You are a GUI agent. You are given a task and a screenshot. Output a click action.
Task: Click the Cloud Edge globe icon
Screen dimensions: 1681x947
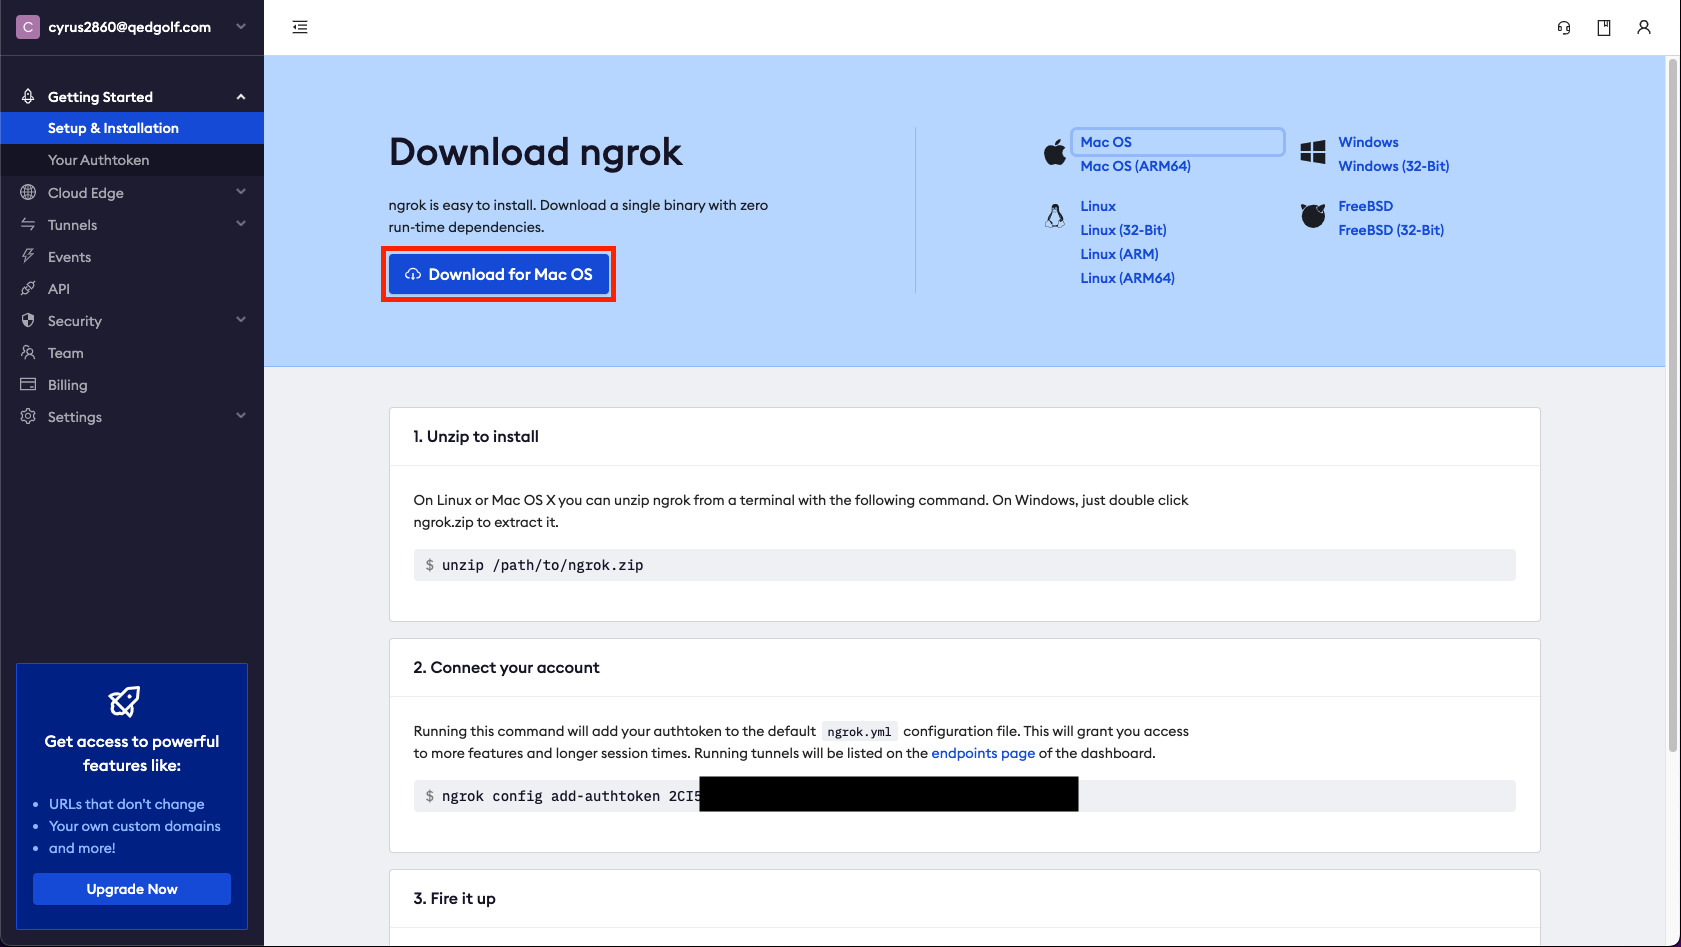[x=28, y=193]
